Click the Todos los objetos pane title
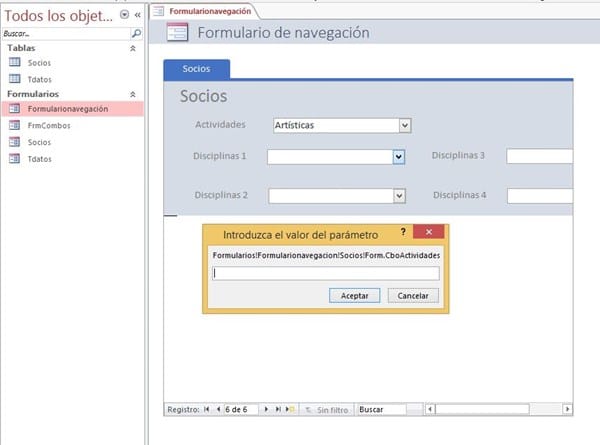Viewport: 600px width, 445px height. tap(59, 16)
